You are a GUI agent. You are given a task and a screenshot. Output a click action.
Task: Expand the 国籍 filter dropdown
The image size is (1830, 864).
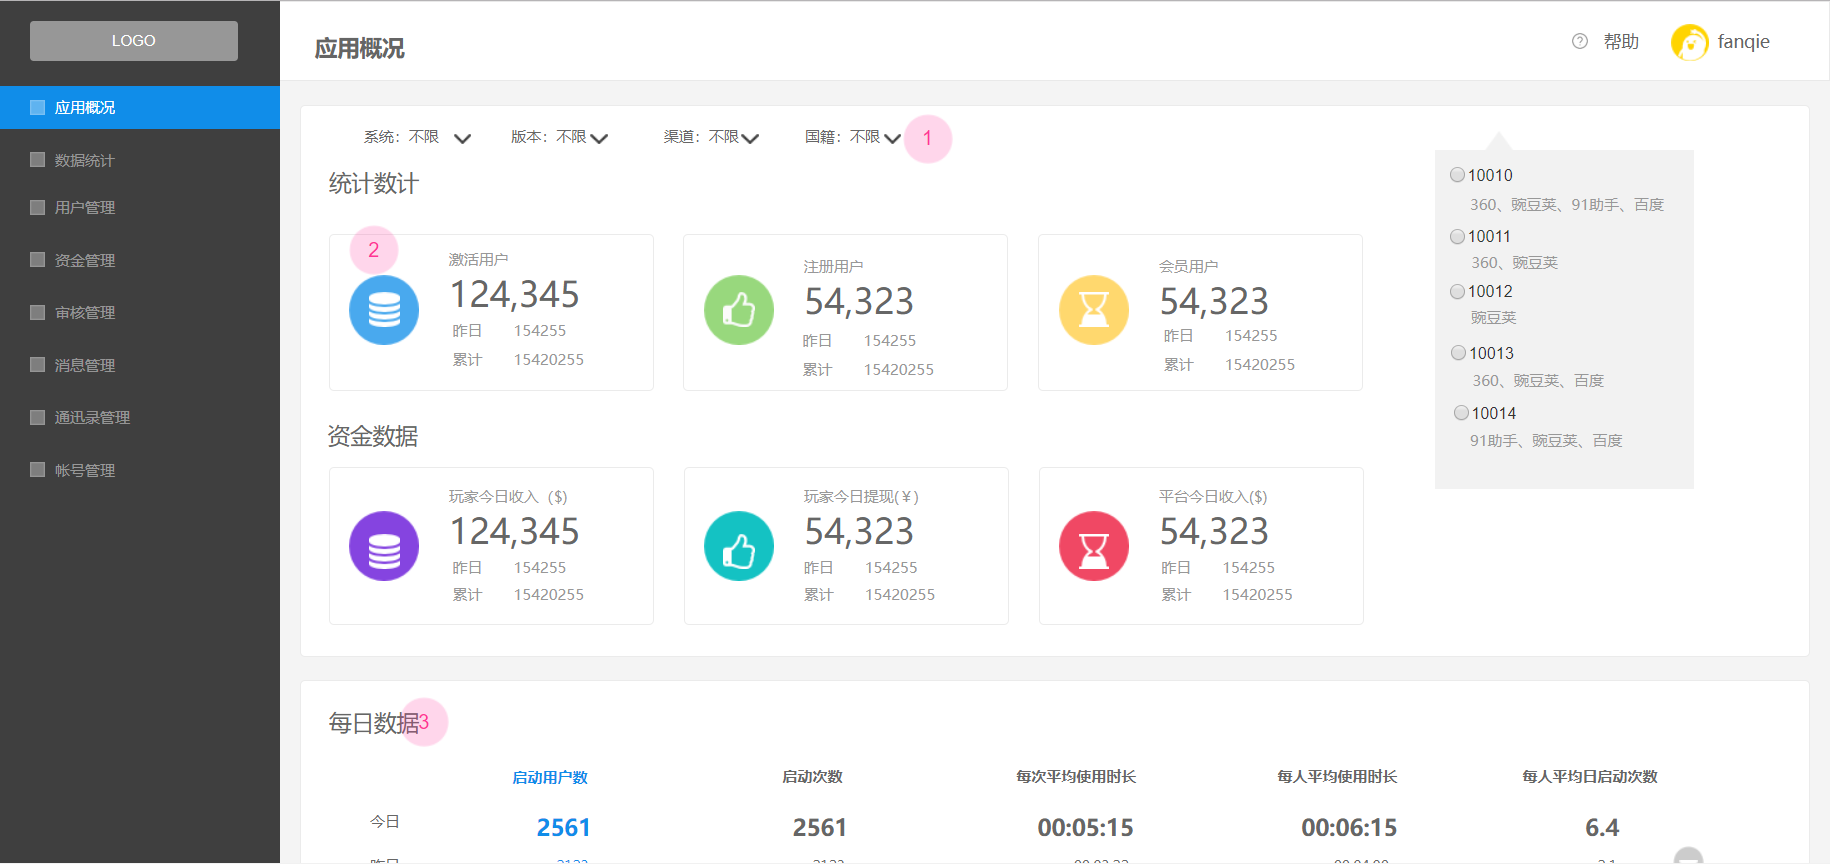(x=892, y=138)
